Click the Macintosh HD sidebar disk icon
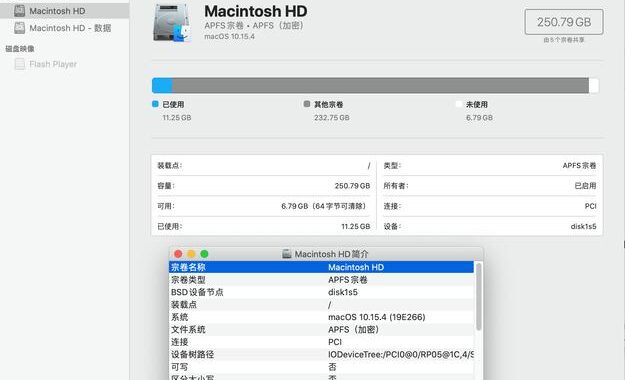625x380 pixels. point(20,11)
